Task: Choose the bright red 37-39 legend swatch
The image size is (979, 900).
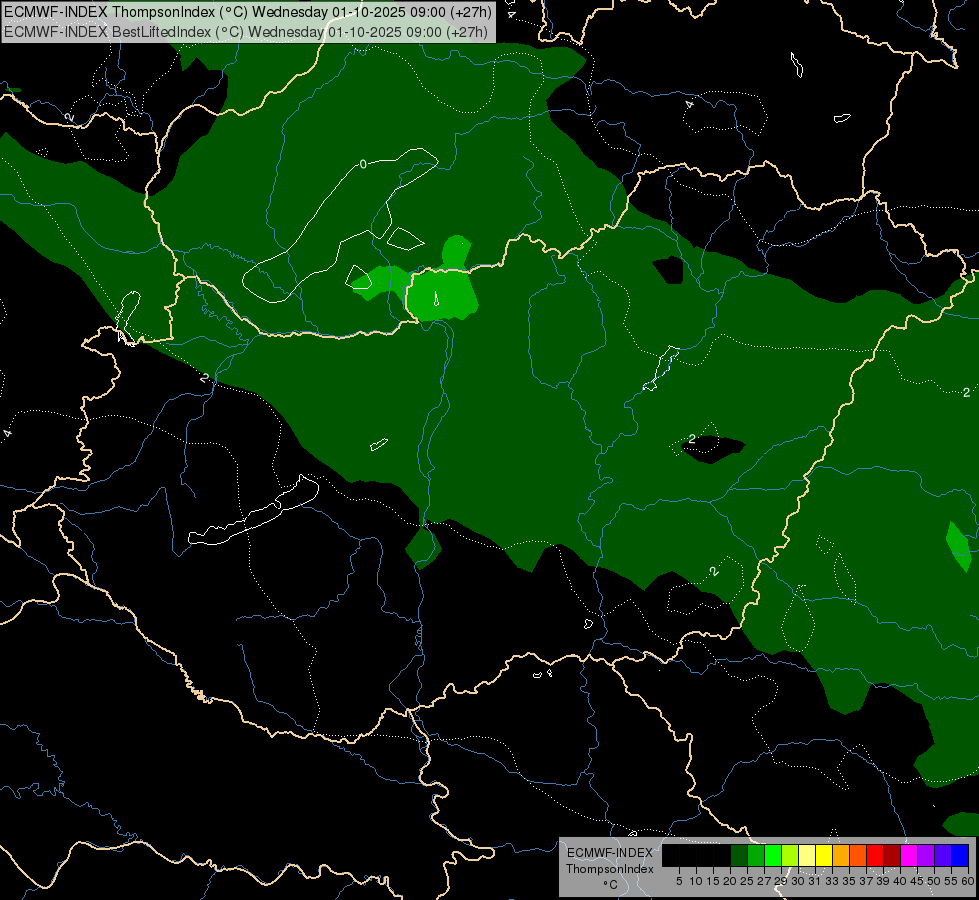Action: click(x=875, y=855)
